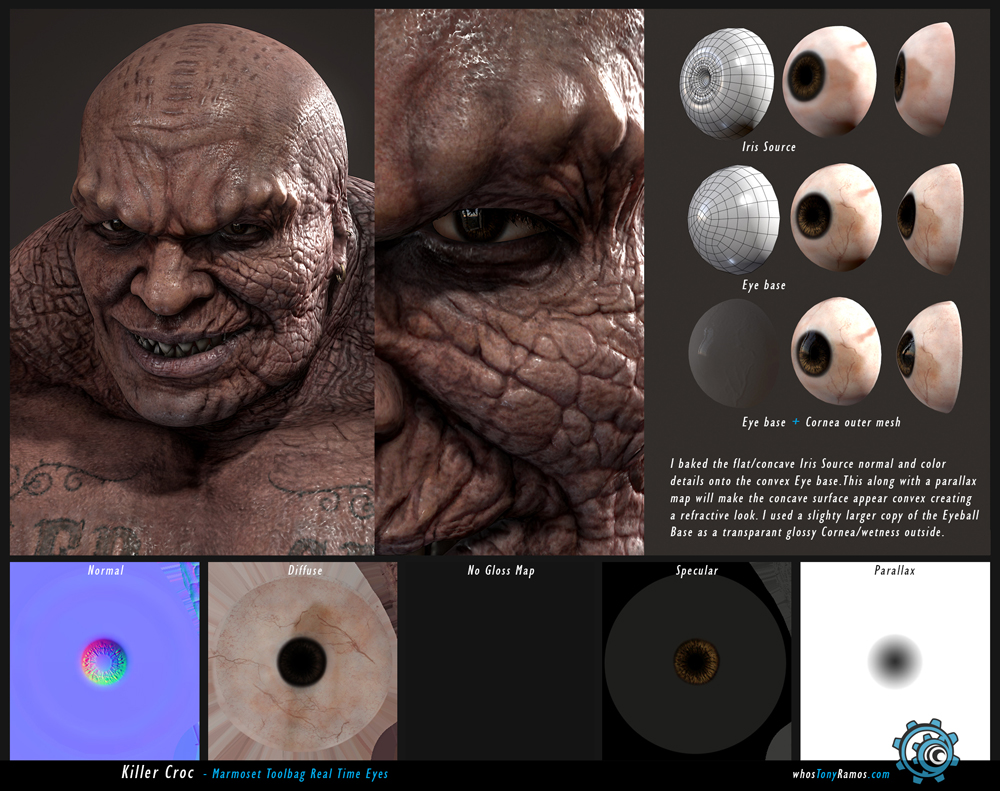Click the Eye base wireframe eyeball
Viewport: 1000px width, 791px height.
click(x=733, y=219)
